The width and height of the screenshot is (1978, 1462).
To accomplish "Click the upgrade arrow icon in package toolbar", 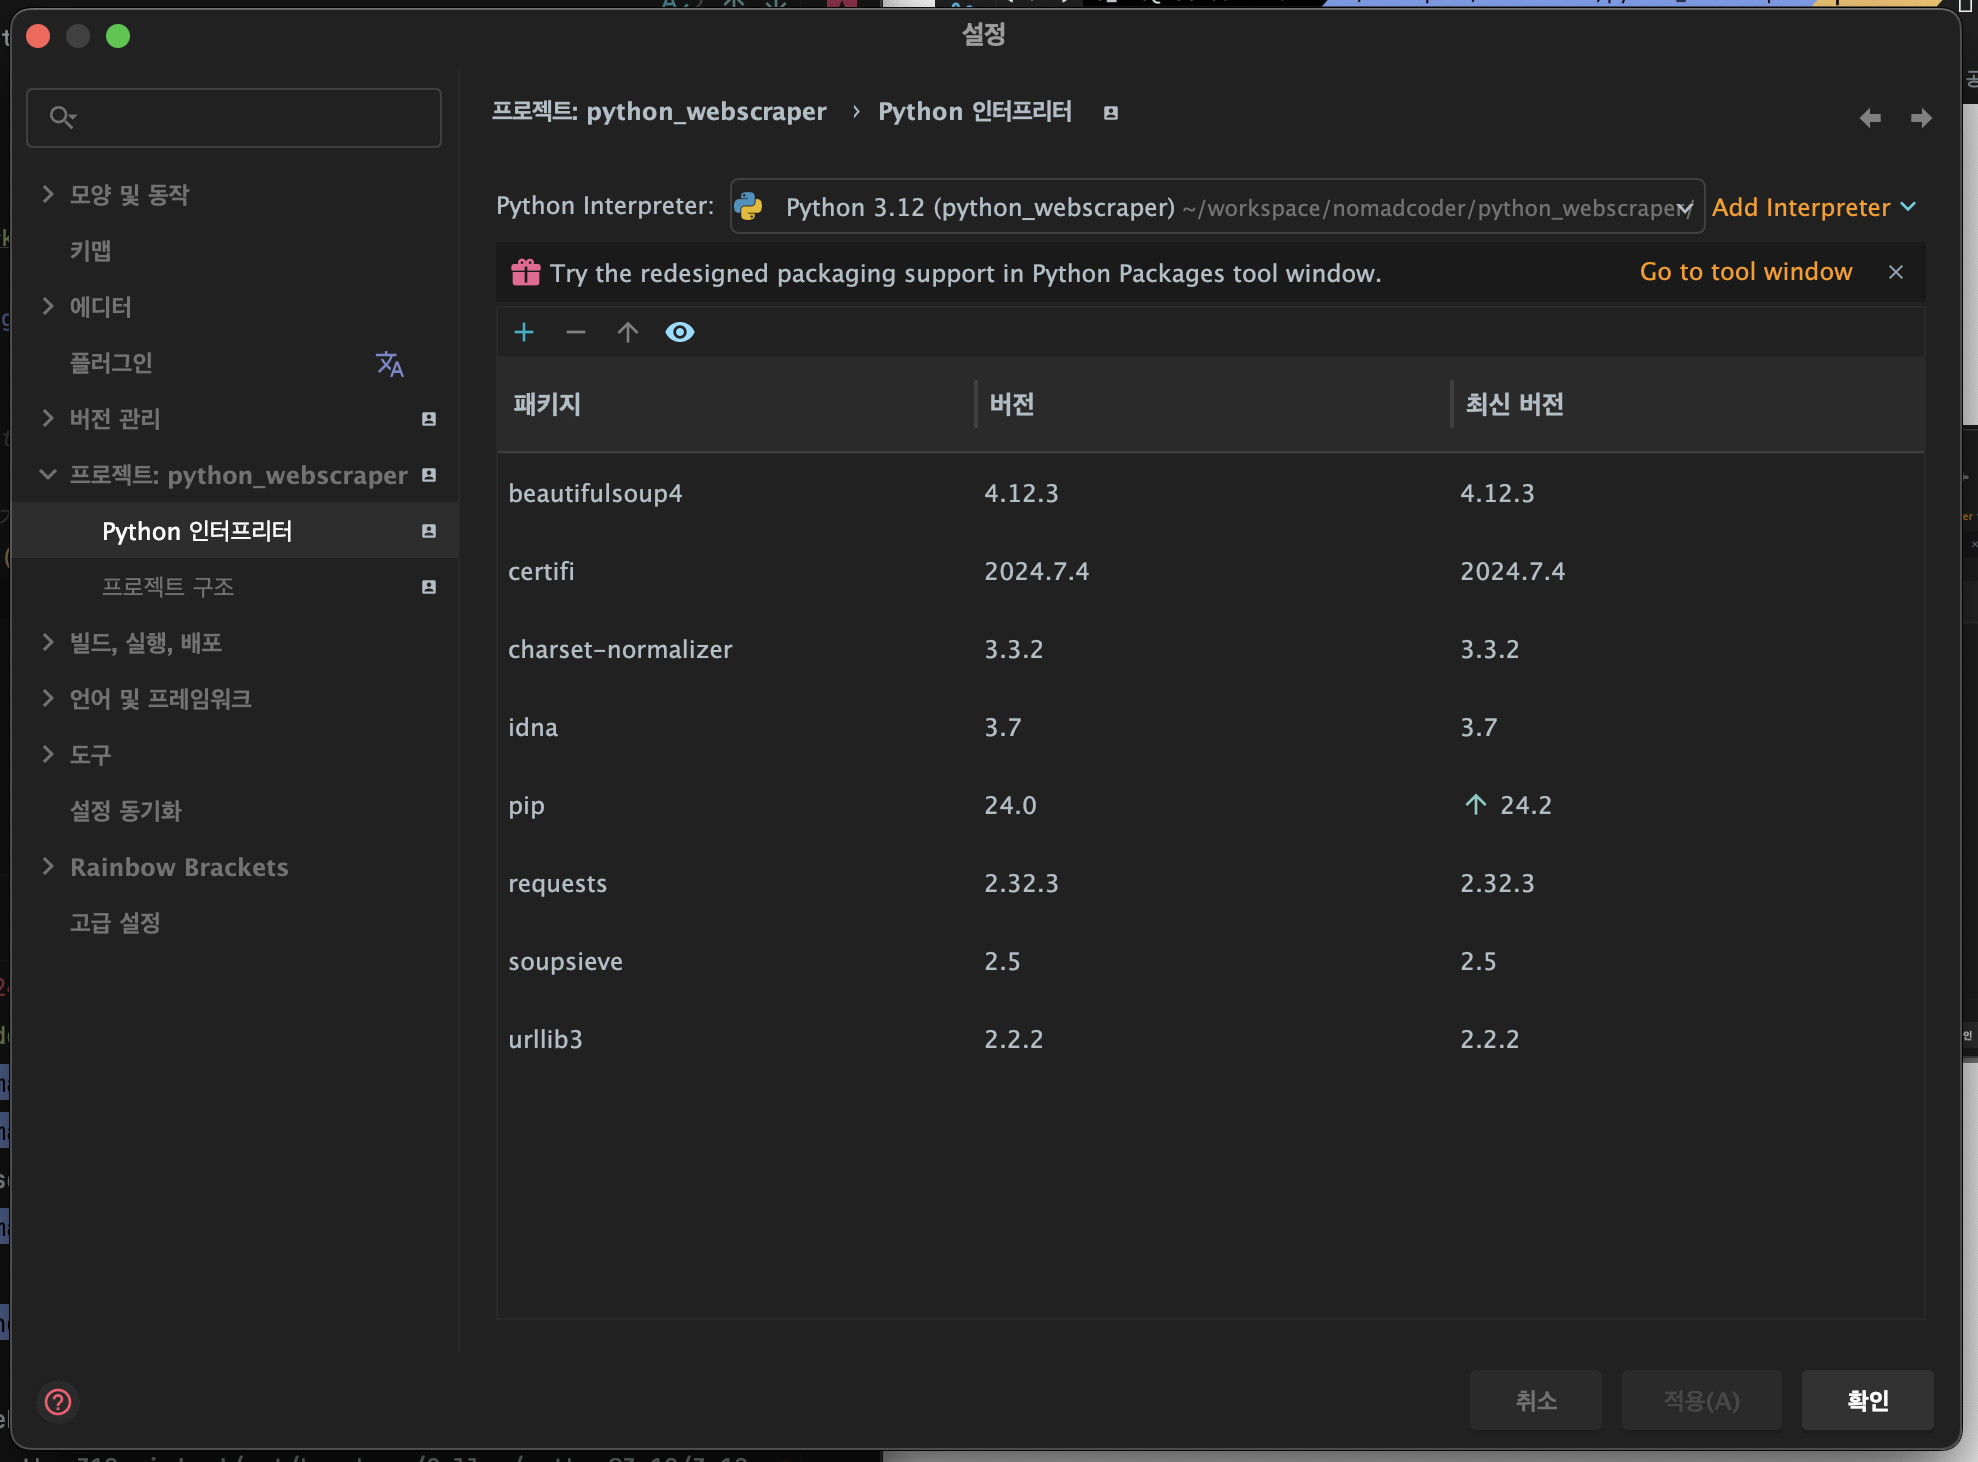I will click(x=628, y=332).
